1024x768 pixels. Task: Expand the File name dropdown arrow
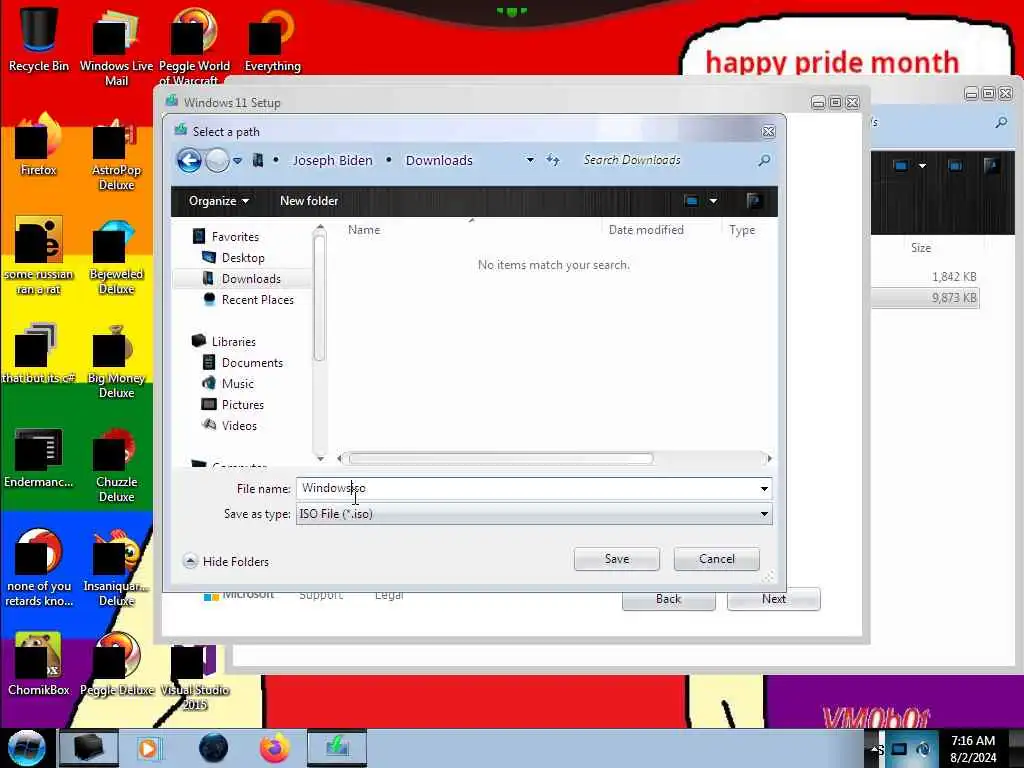coord(764,488)
